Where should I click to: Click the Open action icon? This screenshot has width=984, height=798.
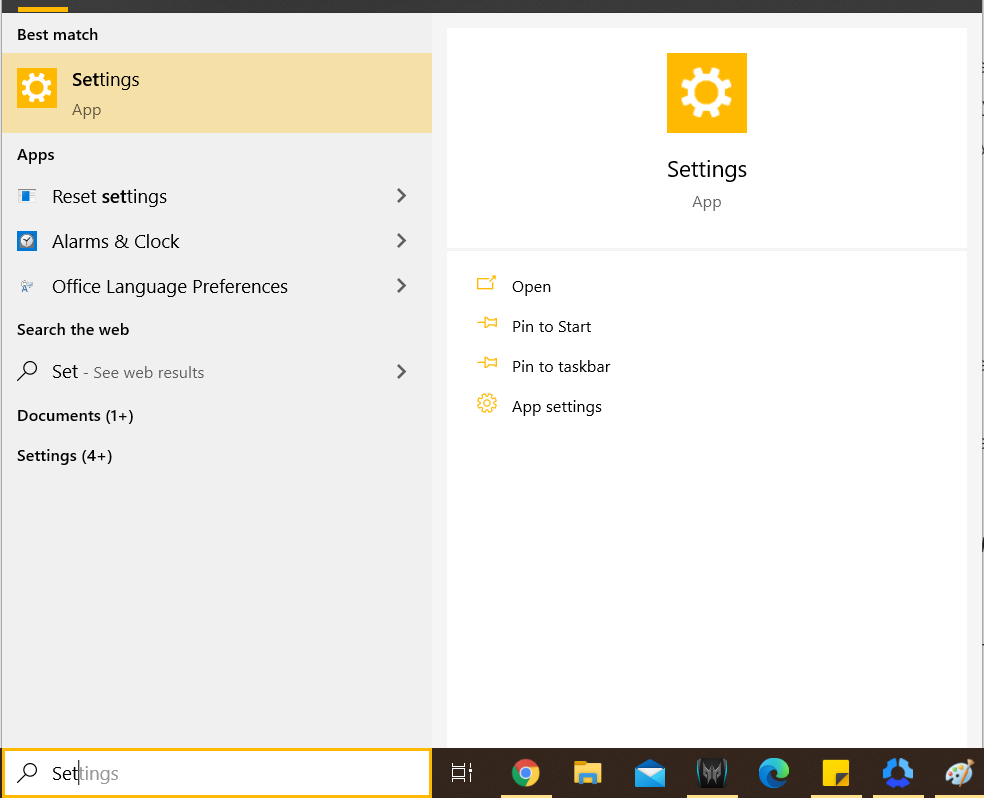pos(486,284)
